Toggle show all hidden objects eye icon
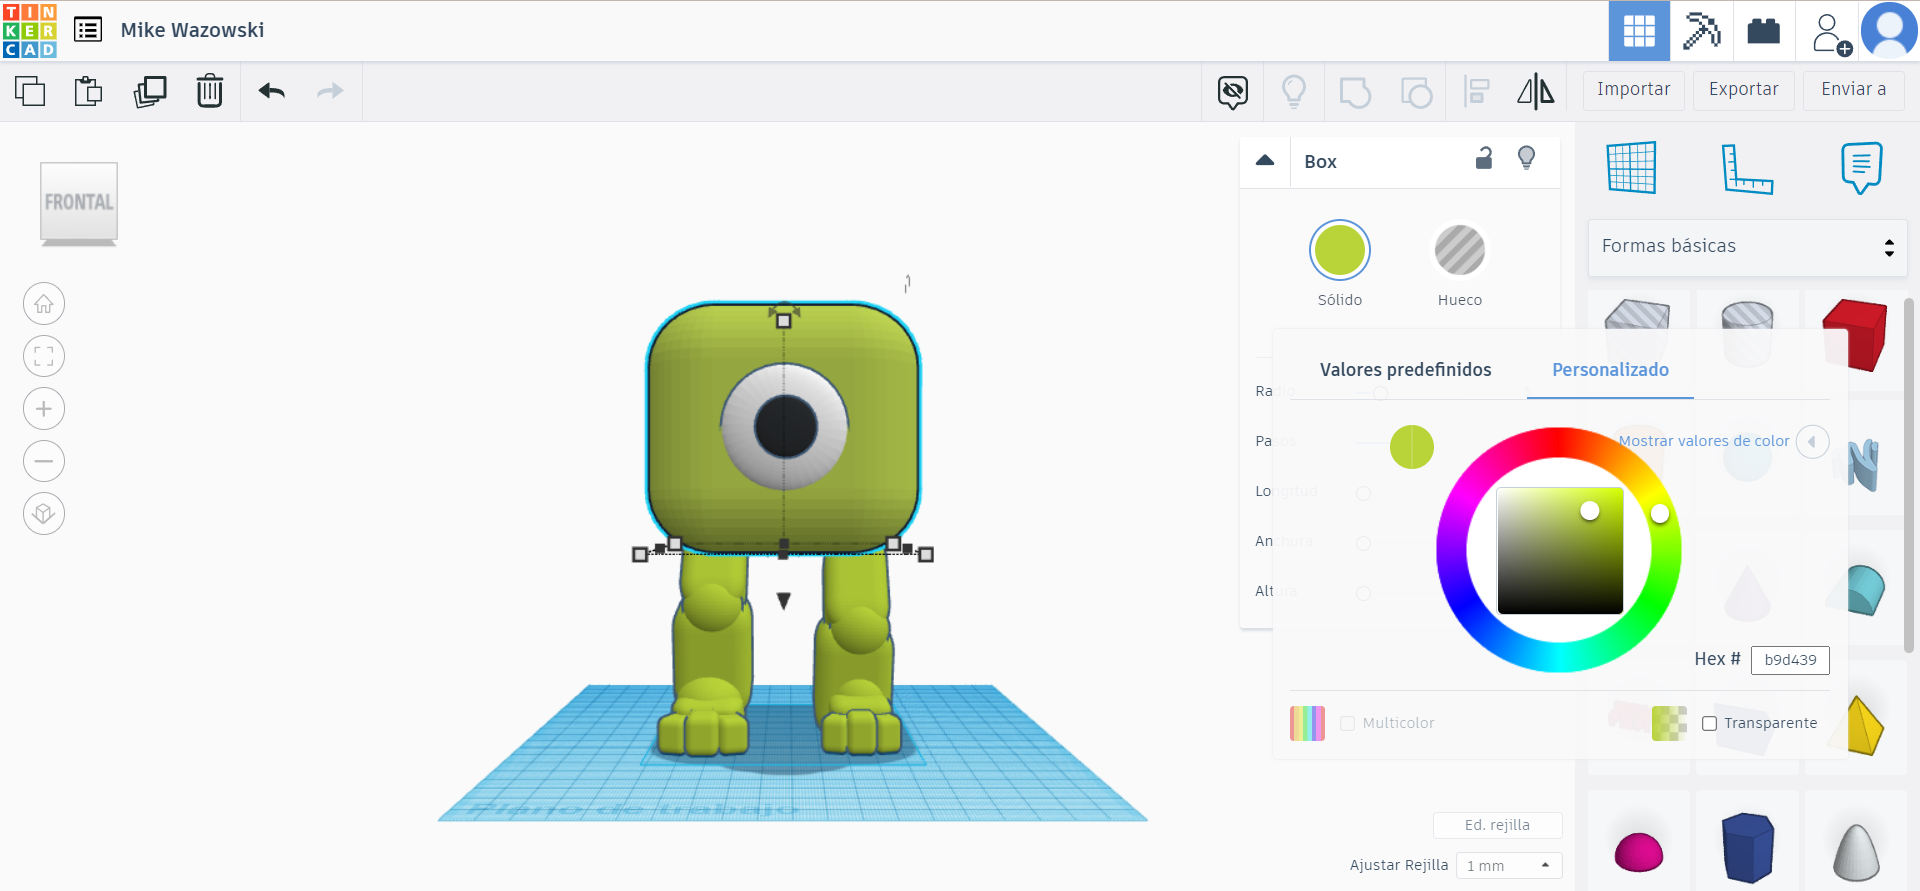Viewport: 1920px width, 891px height. [1233, 92]
